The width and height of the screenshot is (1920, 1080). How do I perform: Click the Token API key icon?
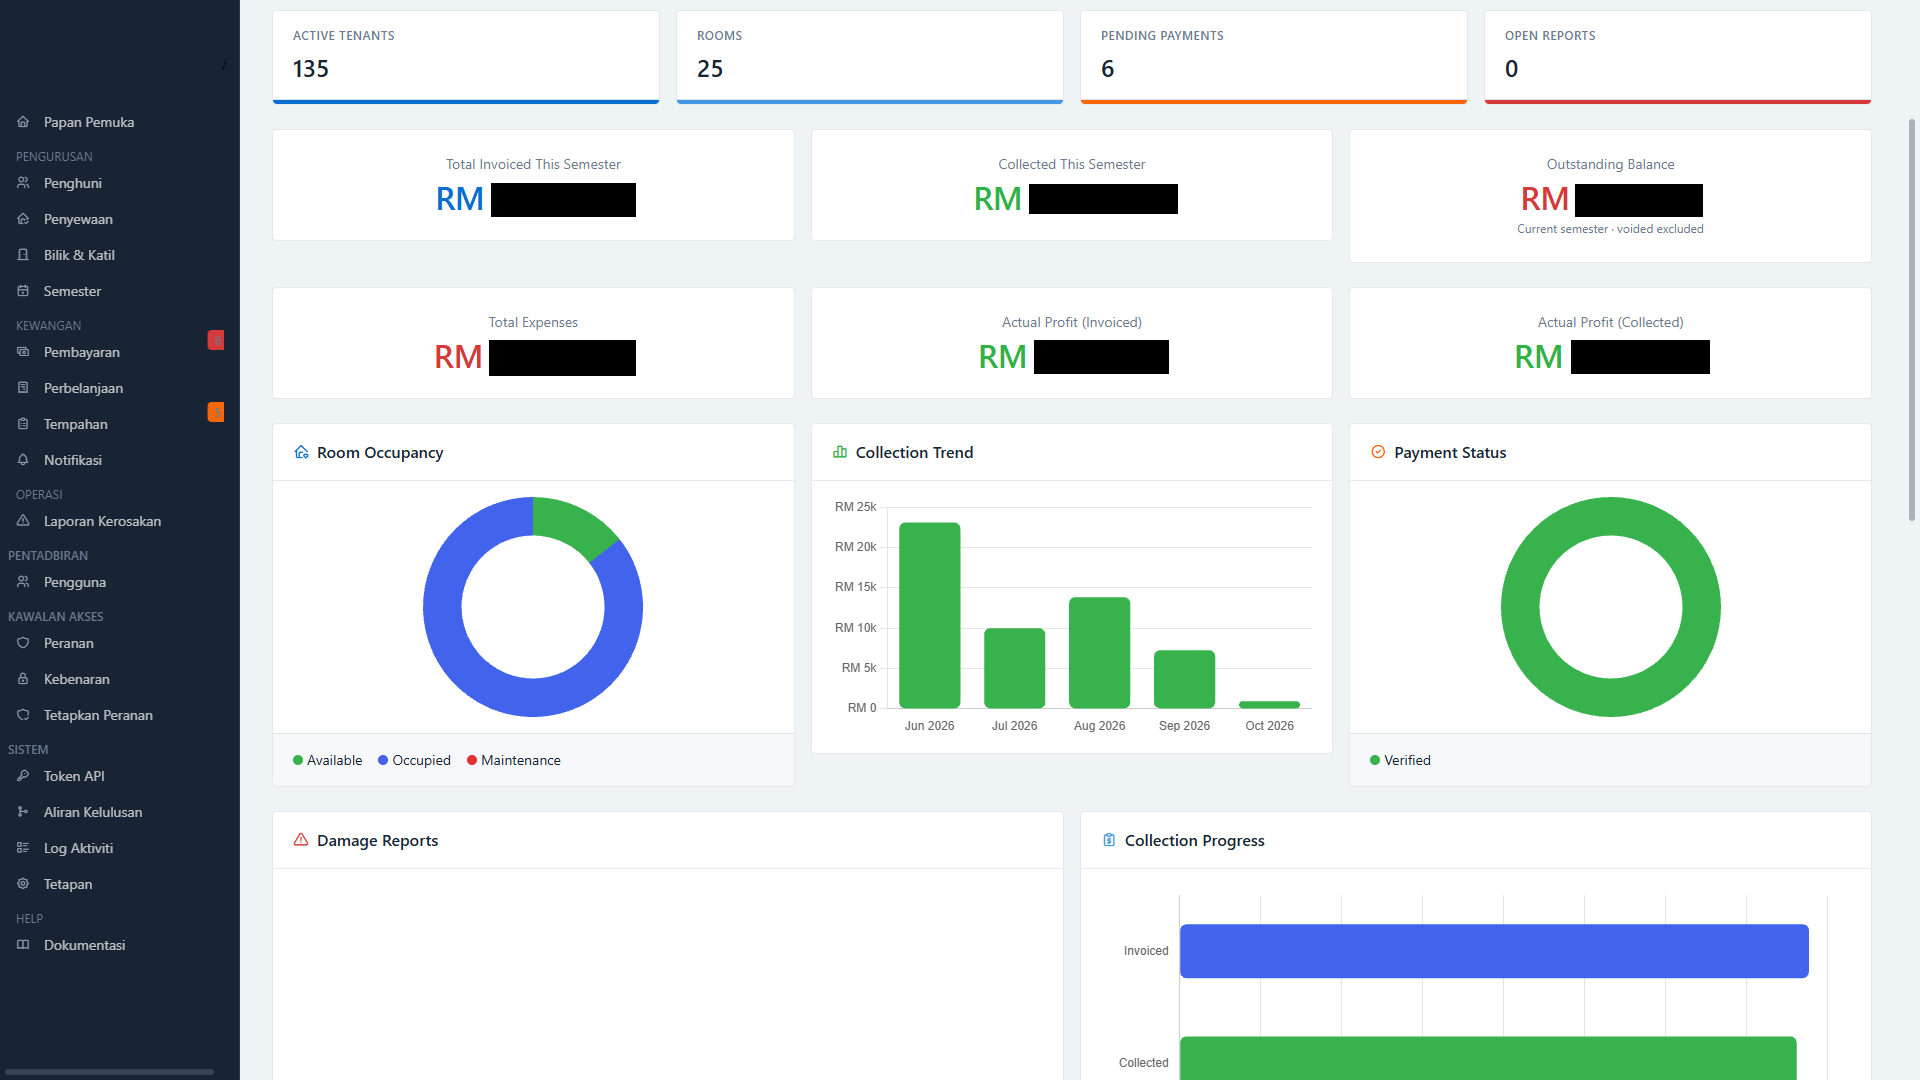(23, 776)
